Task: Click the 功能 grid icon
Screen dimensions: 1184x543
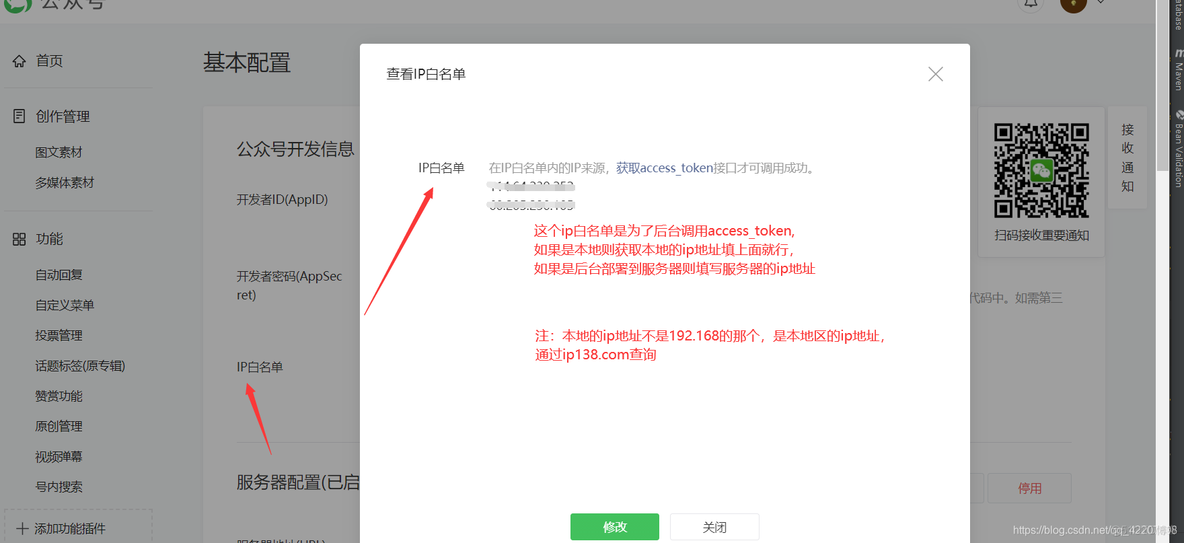Action: 20,239
